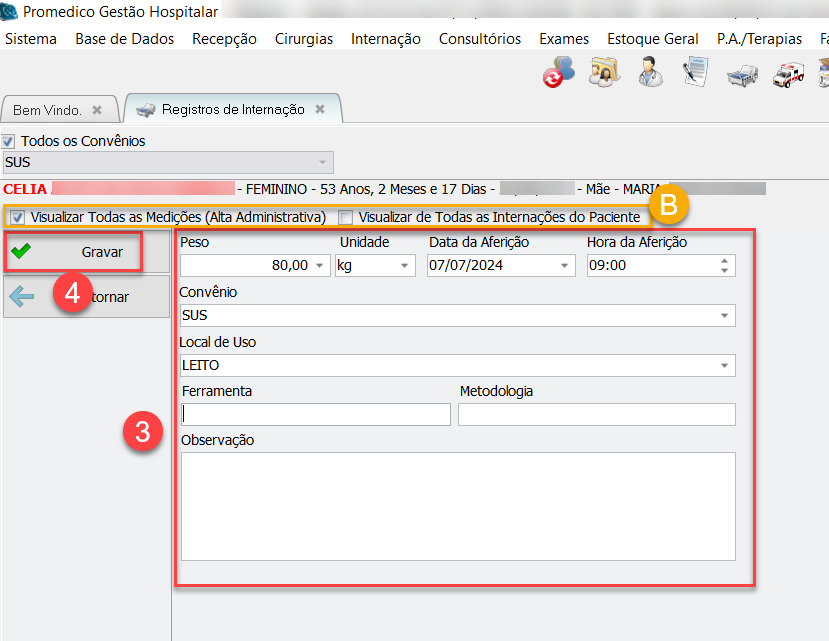Open the Data da Aferição date picker

[x=566, y=265]
